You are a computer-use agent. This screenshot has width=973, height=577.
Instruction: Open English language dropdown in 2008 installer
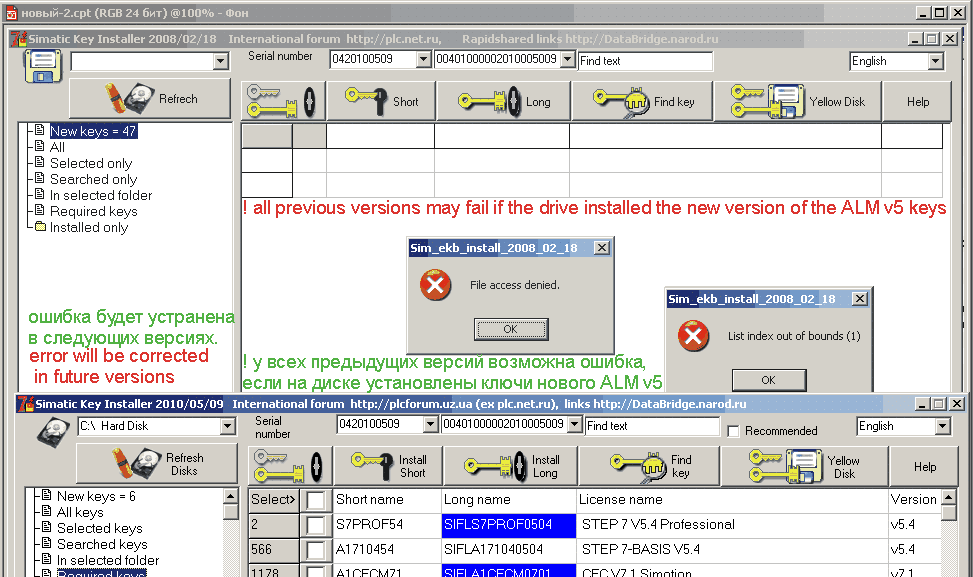coord(936,61)
